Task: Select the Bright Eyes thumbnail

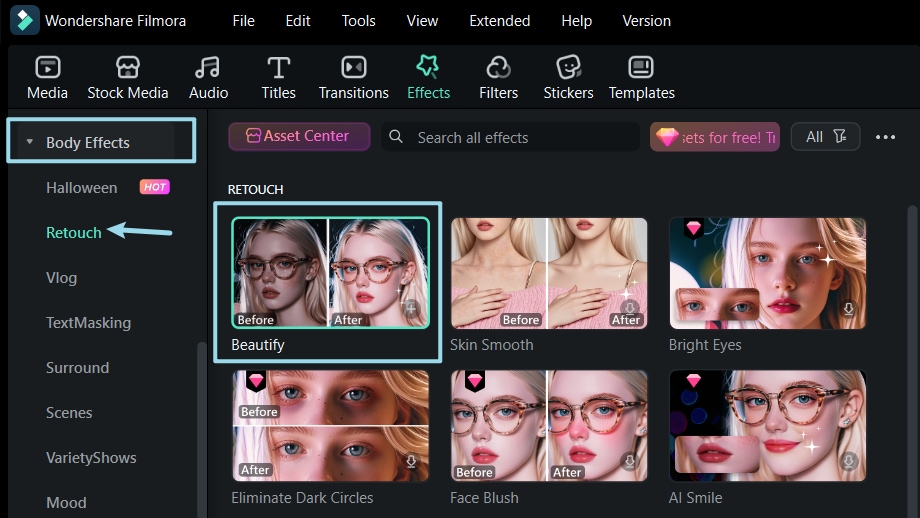Action: (767, 273)
